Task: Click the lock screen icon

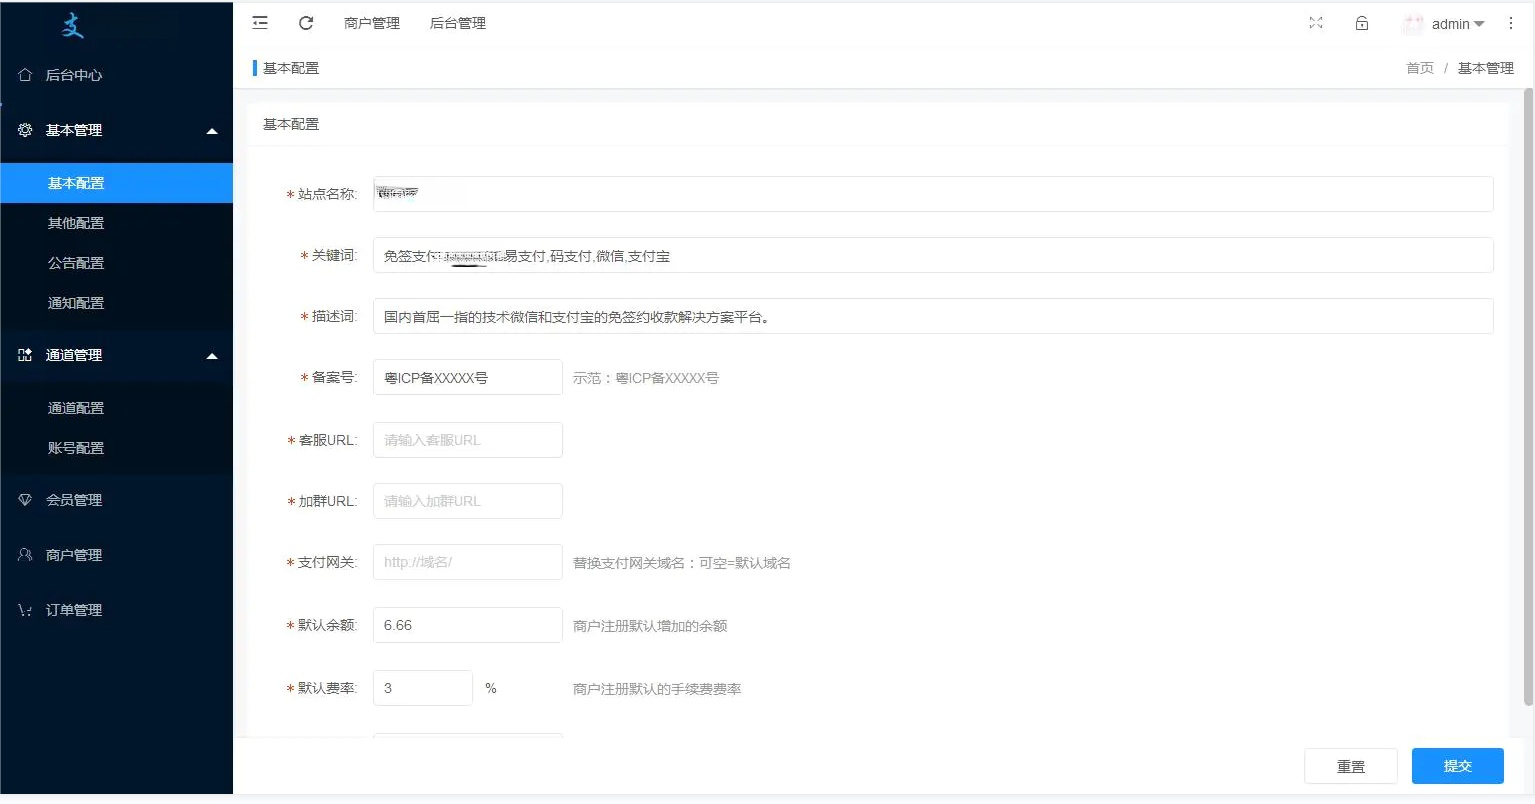Action: 1362,23
